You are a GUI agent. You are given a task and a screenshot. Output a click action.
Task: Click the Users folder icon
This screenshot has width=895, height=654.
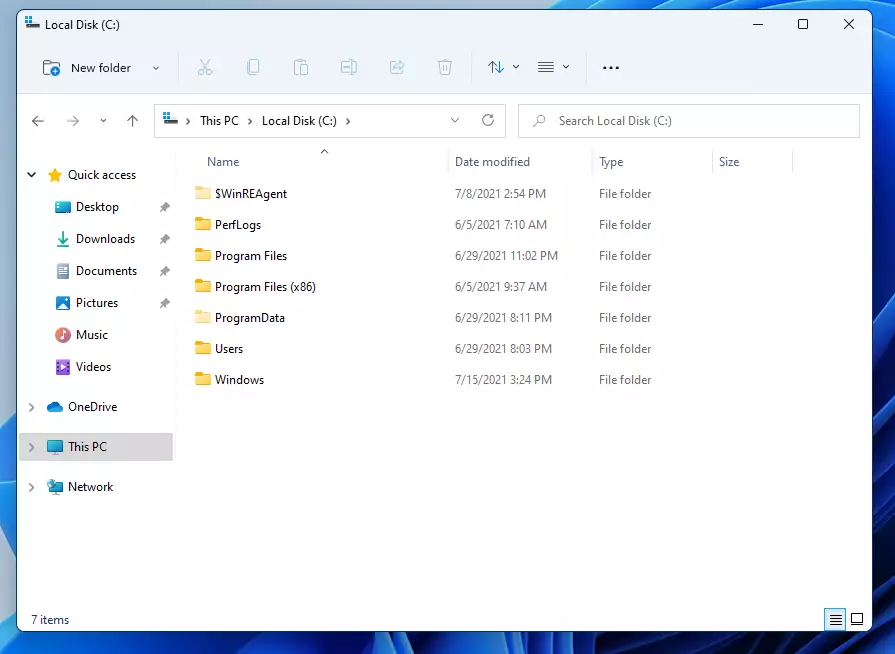[203, 348]
